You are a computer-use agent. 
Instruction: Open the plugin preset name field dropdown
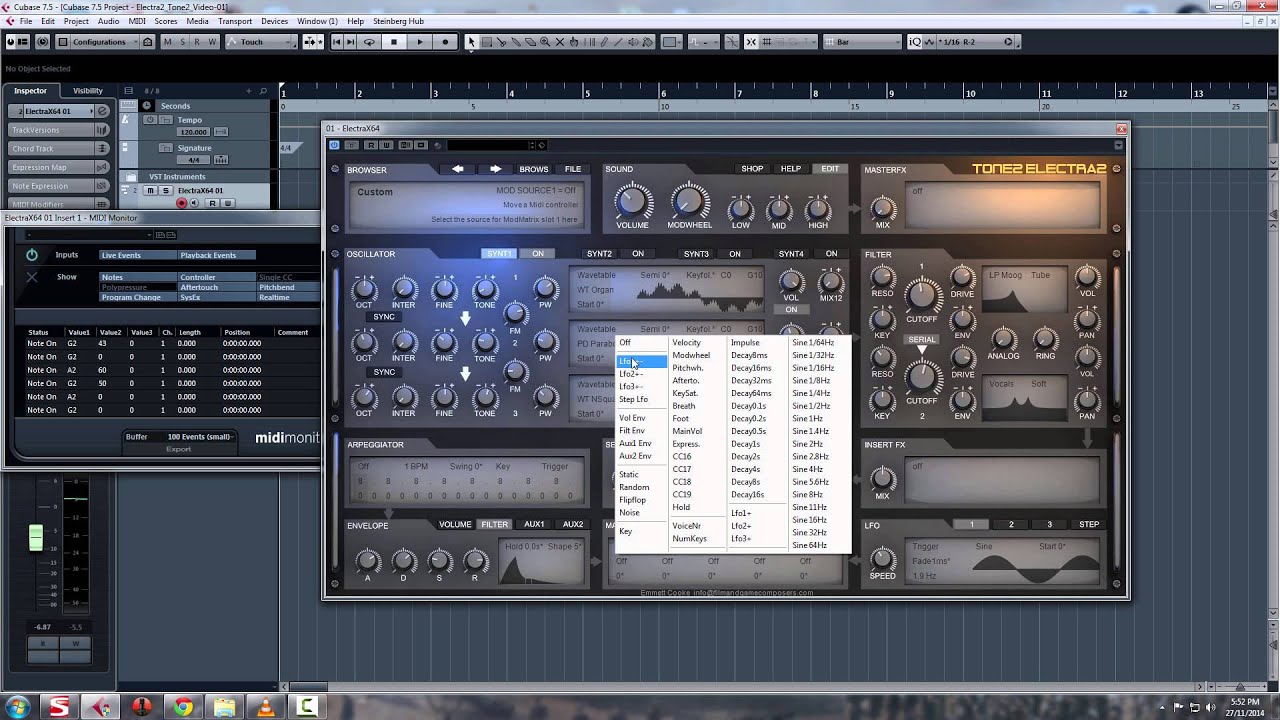click(492, 145)
